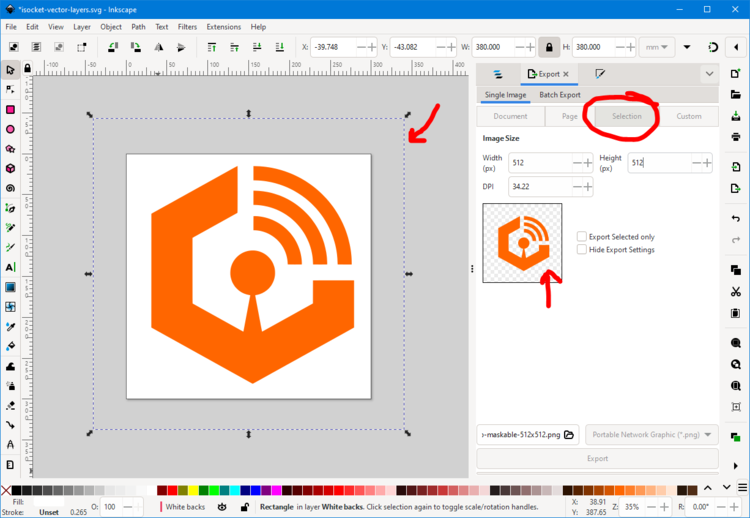Screen dimensions: 750x518
Task: Enable Hide Export Settings checkbox
Action: (x=582, y=249)
